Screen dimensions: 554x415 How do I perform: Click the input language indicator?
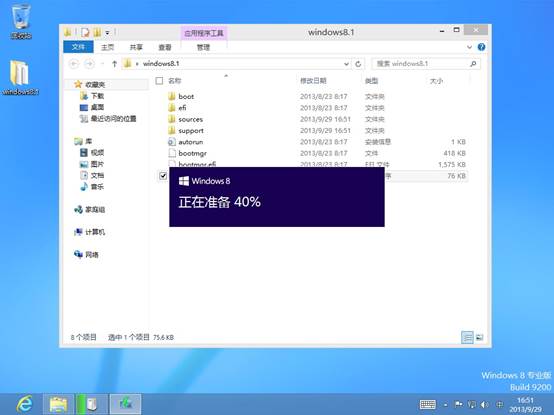(x=499, y=404)
